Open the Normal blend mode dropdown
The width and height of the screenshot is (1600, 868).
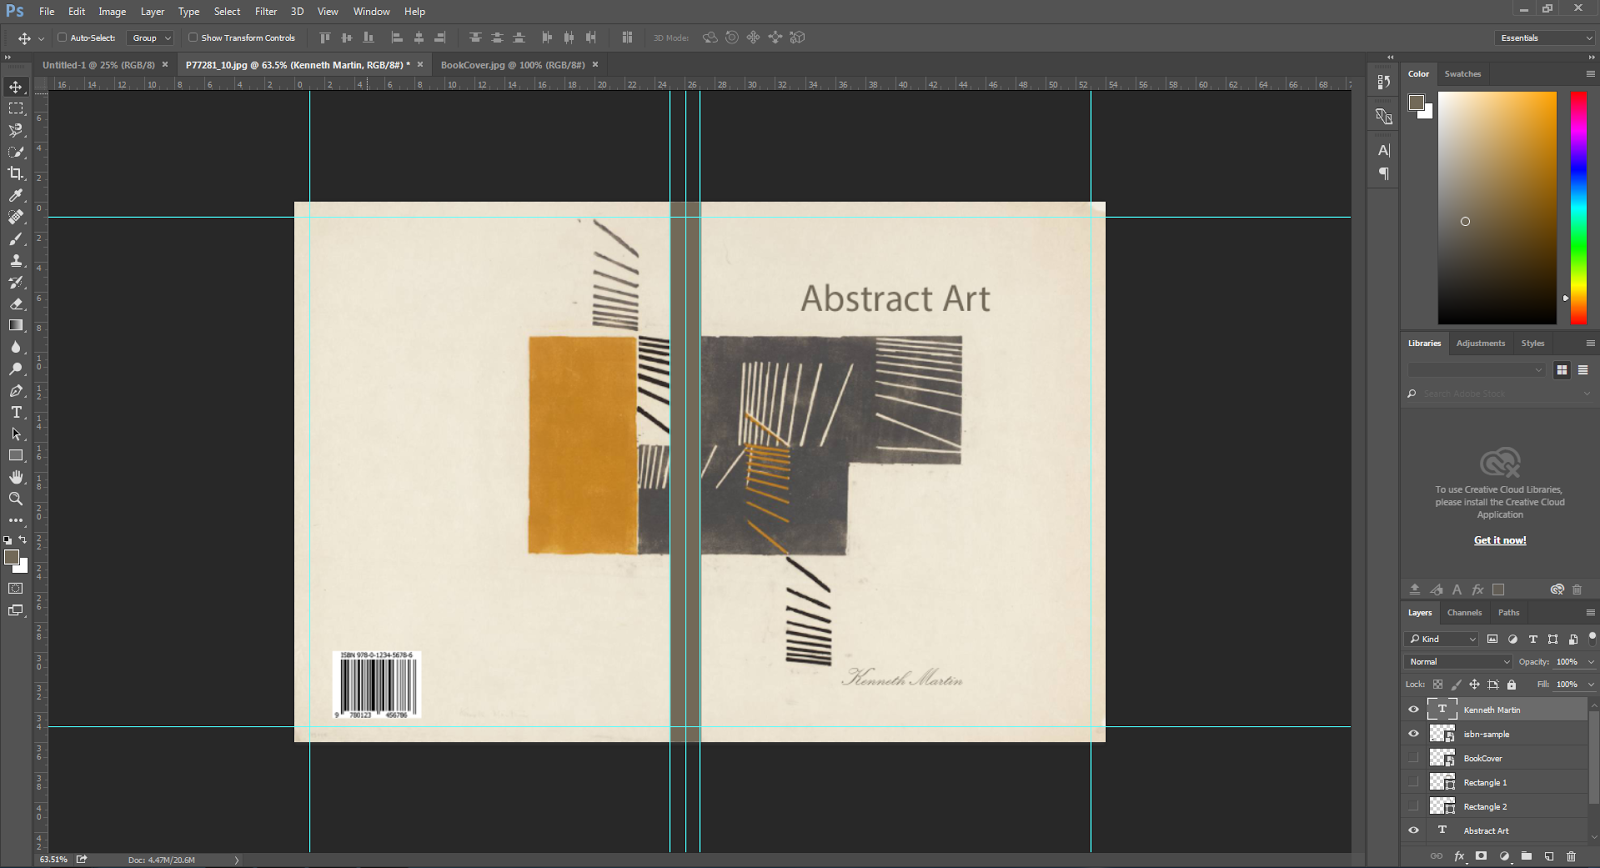pyautogui.click(x=1459, y=662)
